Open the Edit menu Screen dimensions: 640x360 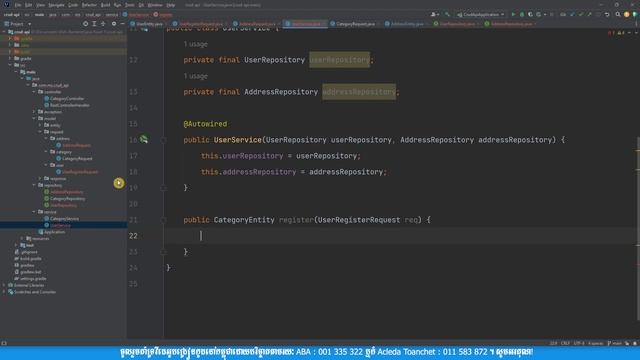pyautogui.click(x=28, y=5)
